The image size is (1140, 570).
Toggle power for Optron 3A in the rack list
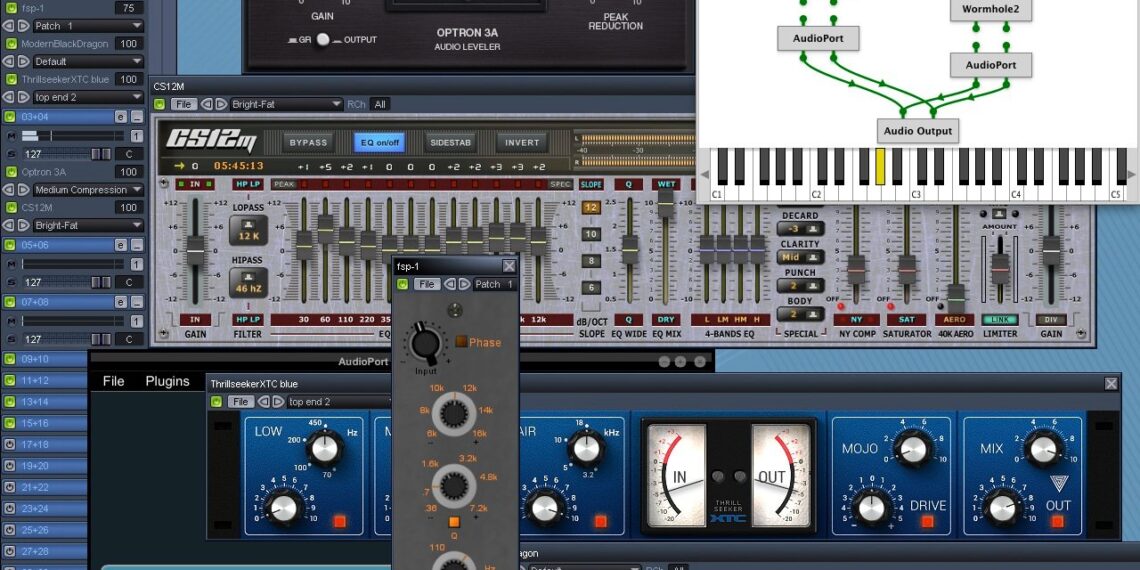tap(10, 172)
